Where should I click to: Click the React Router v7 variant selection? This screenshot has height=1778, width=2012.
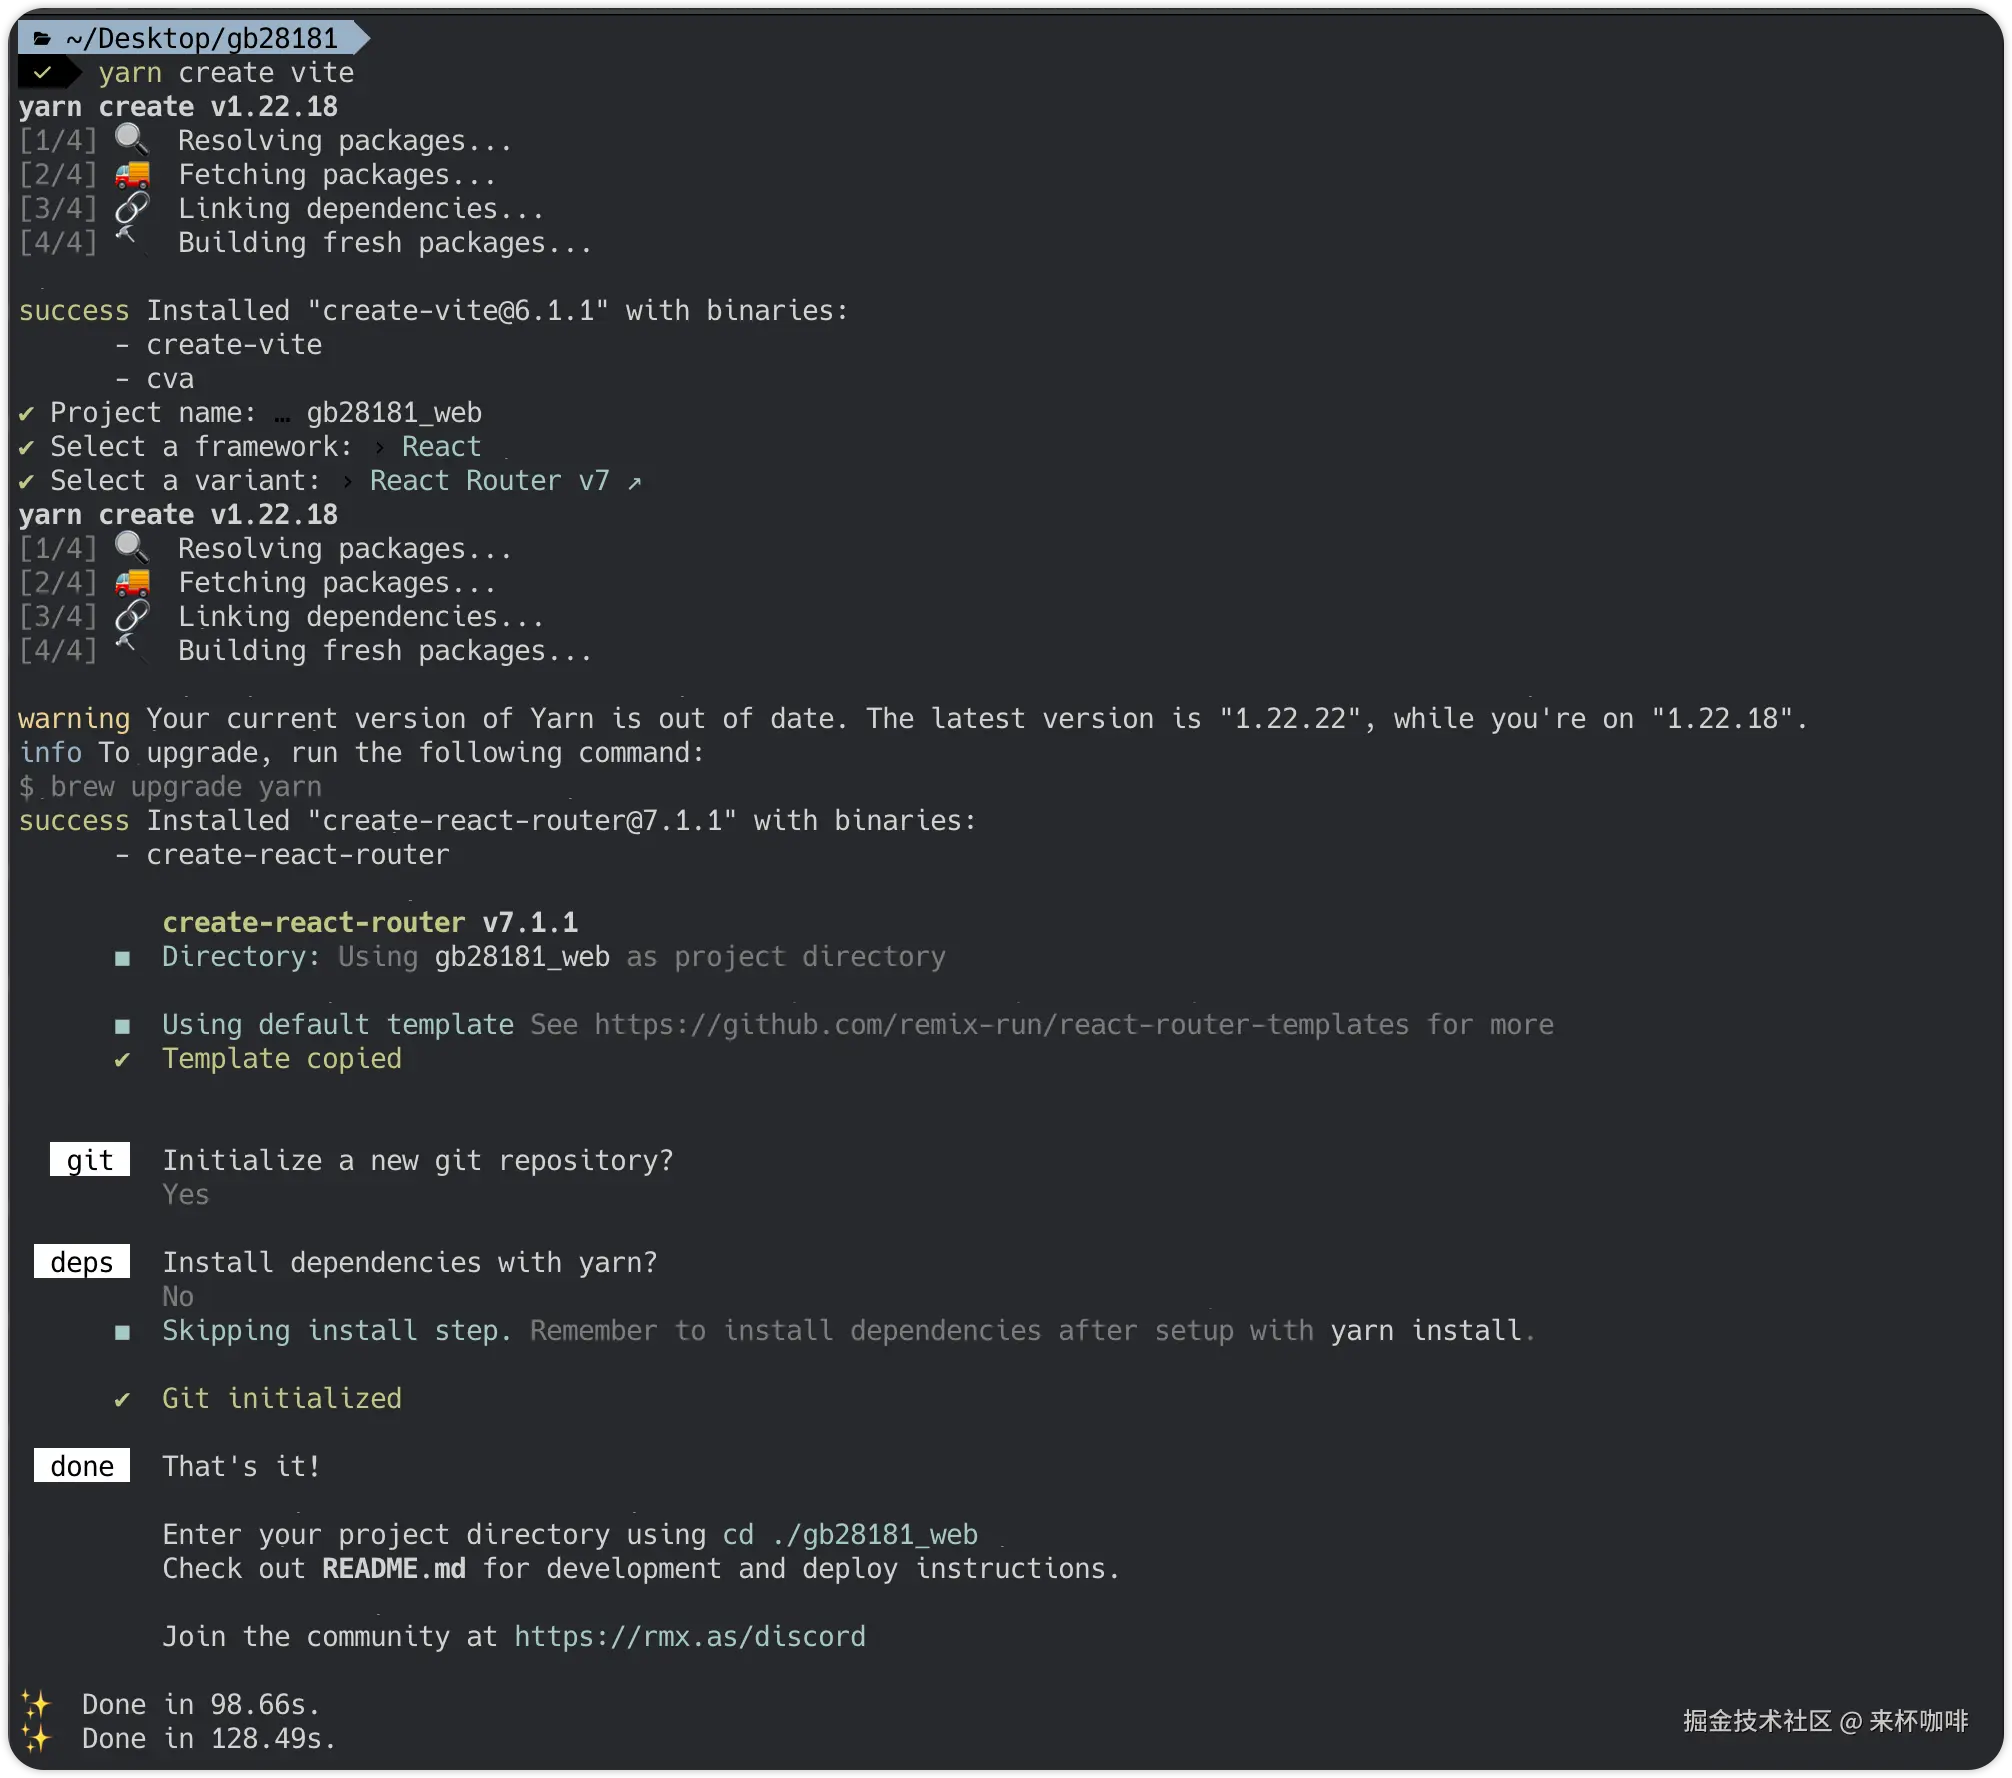click(489, 481)
